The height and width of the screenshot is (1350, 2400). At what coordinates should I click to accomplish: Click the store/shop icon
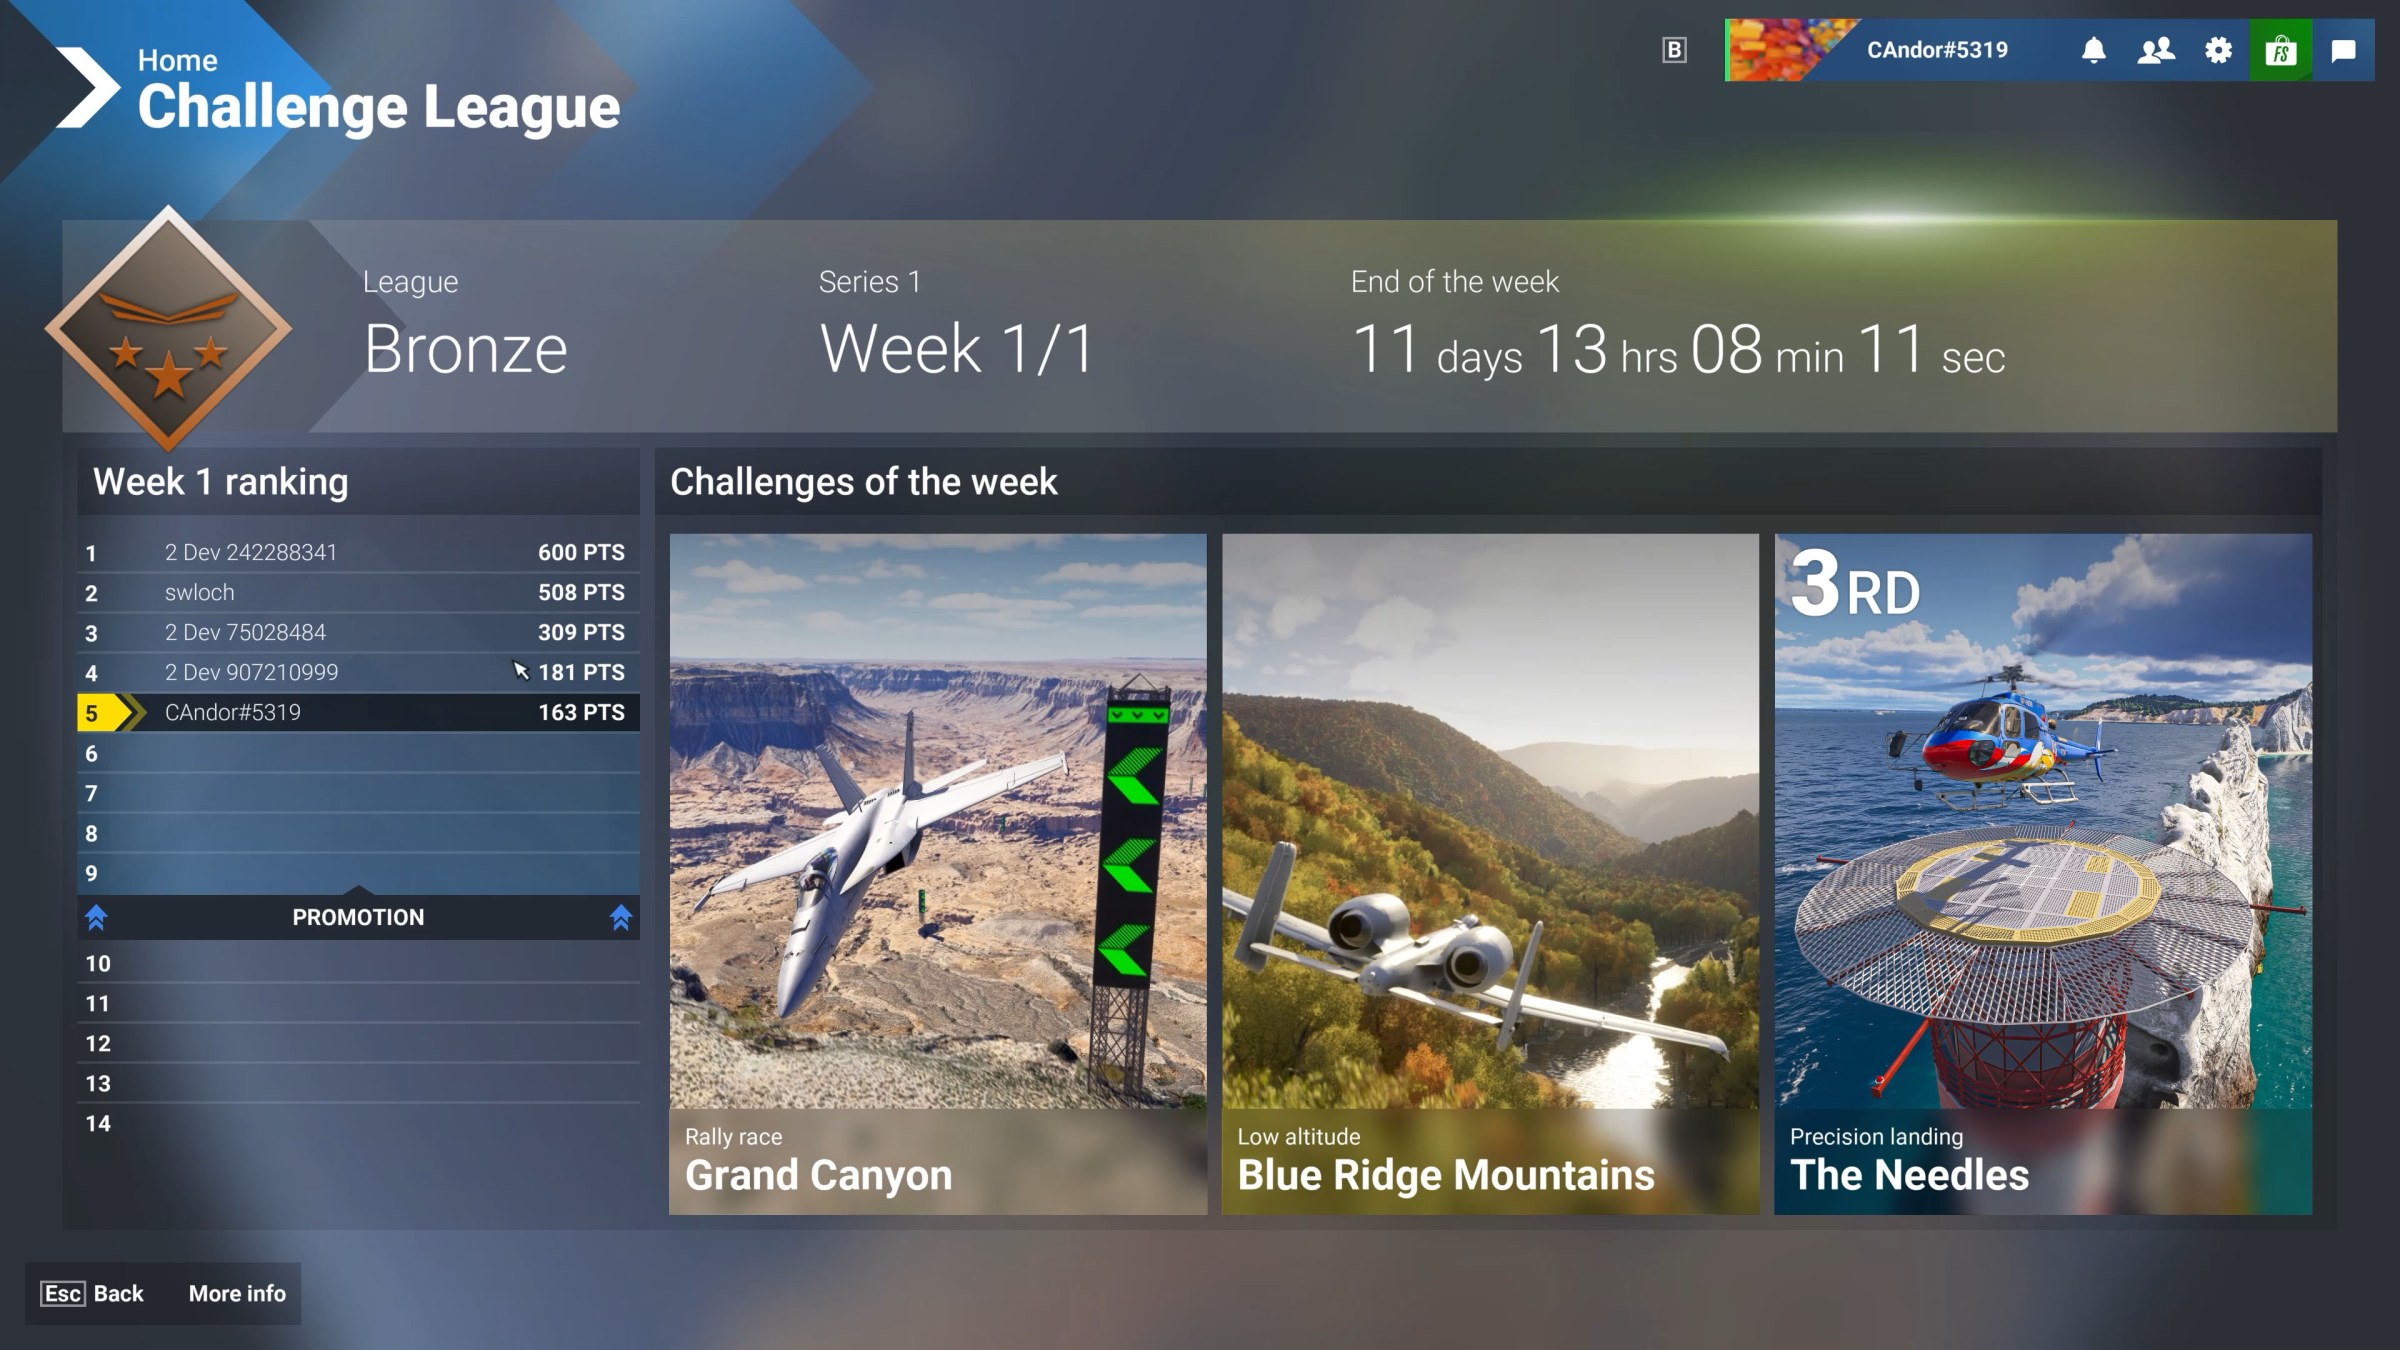click(x=2280, y=49)
